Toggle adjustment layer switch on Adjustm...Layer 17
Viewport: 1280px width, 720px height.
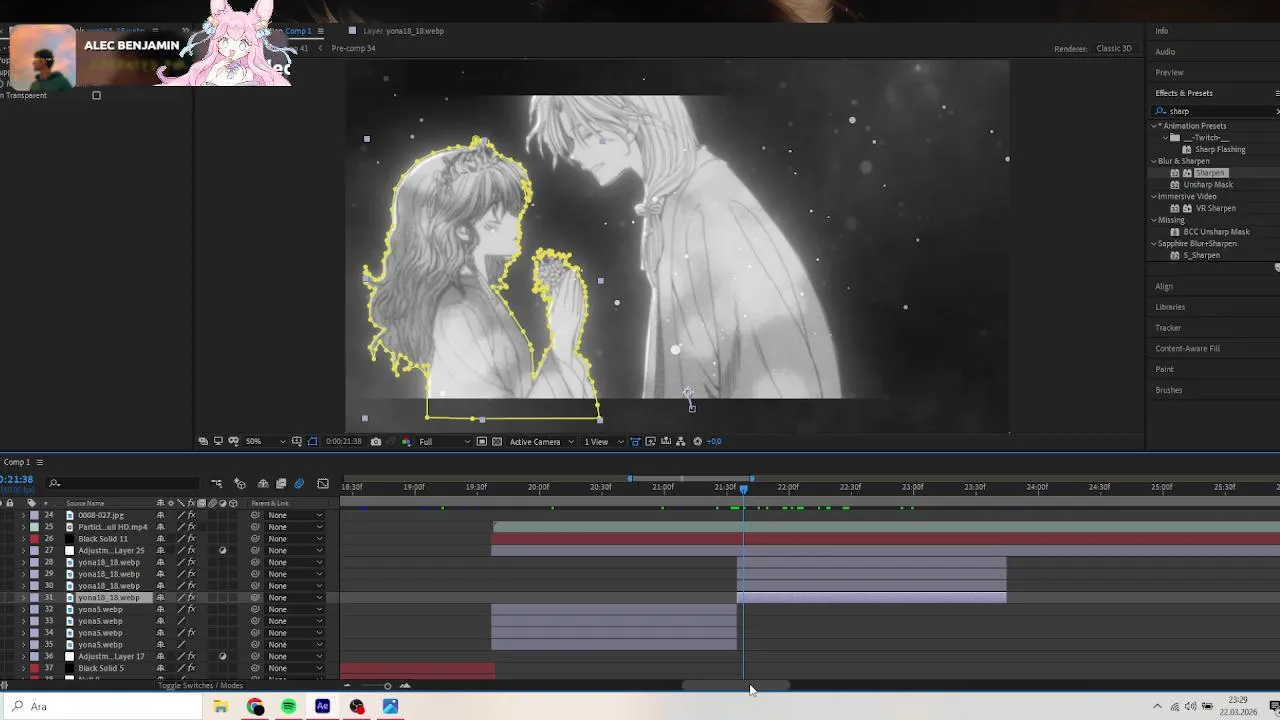222,657
